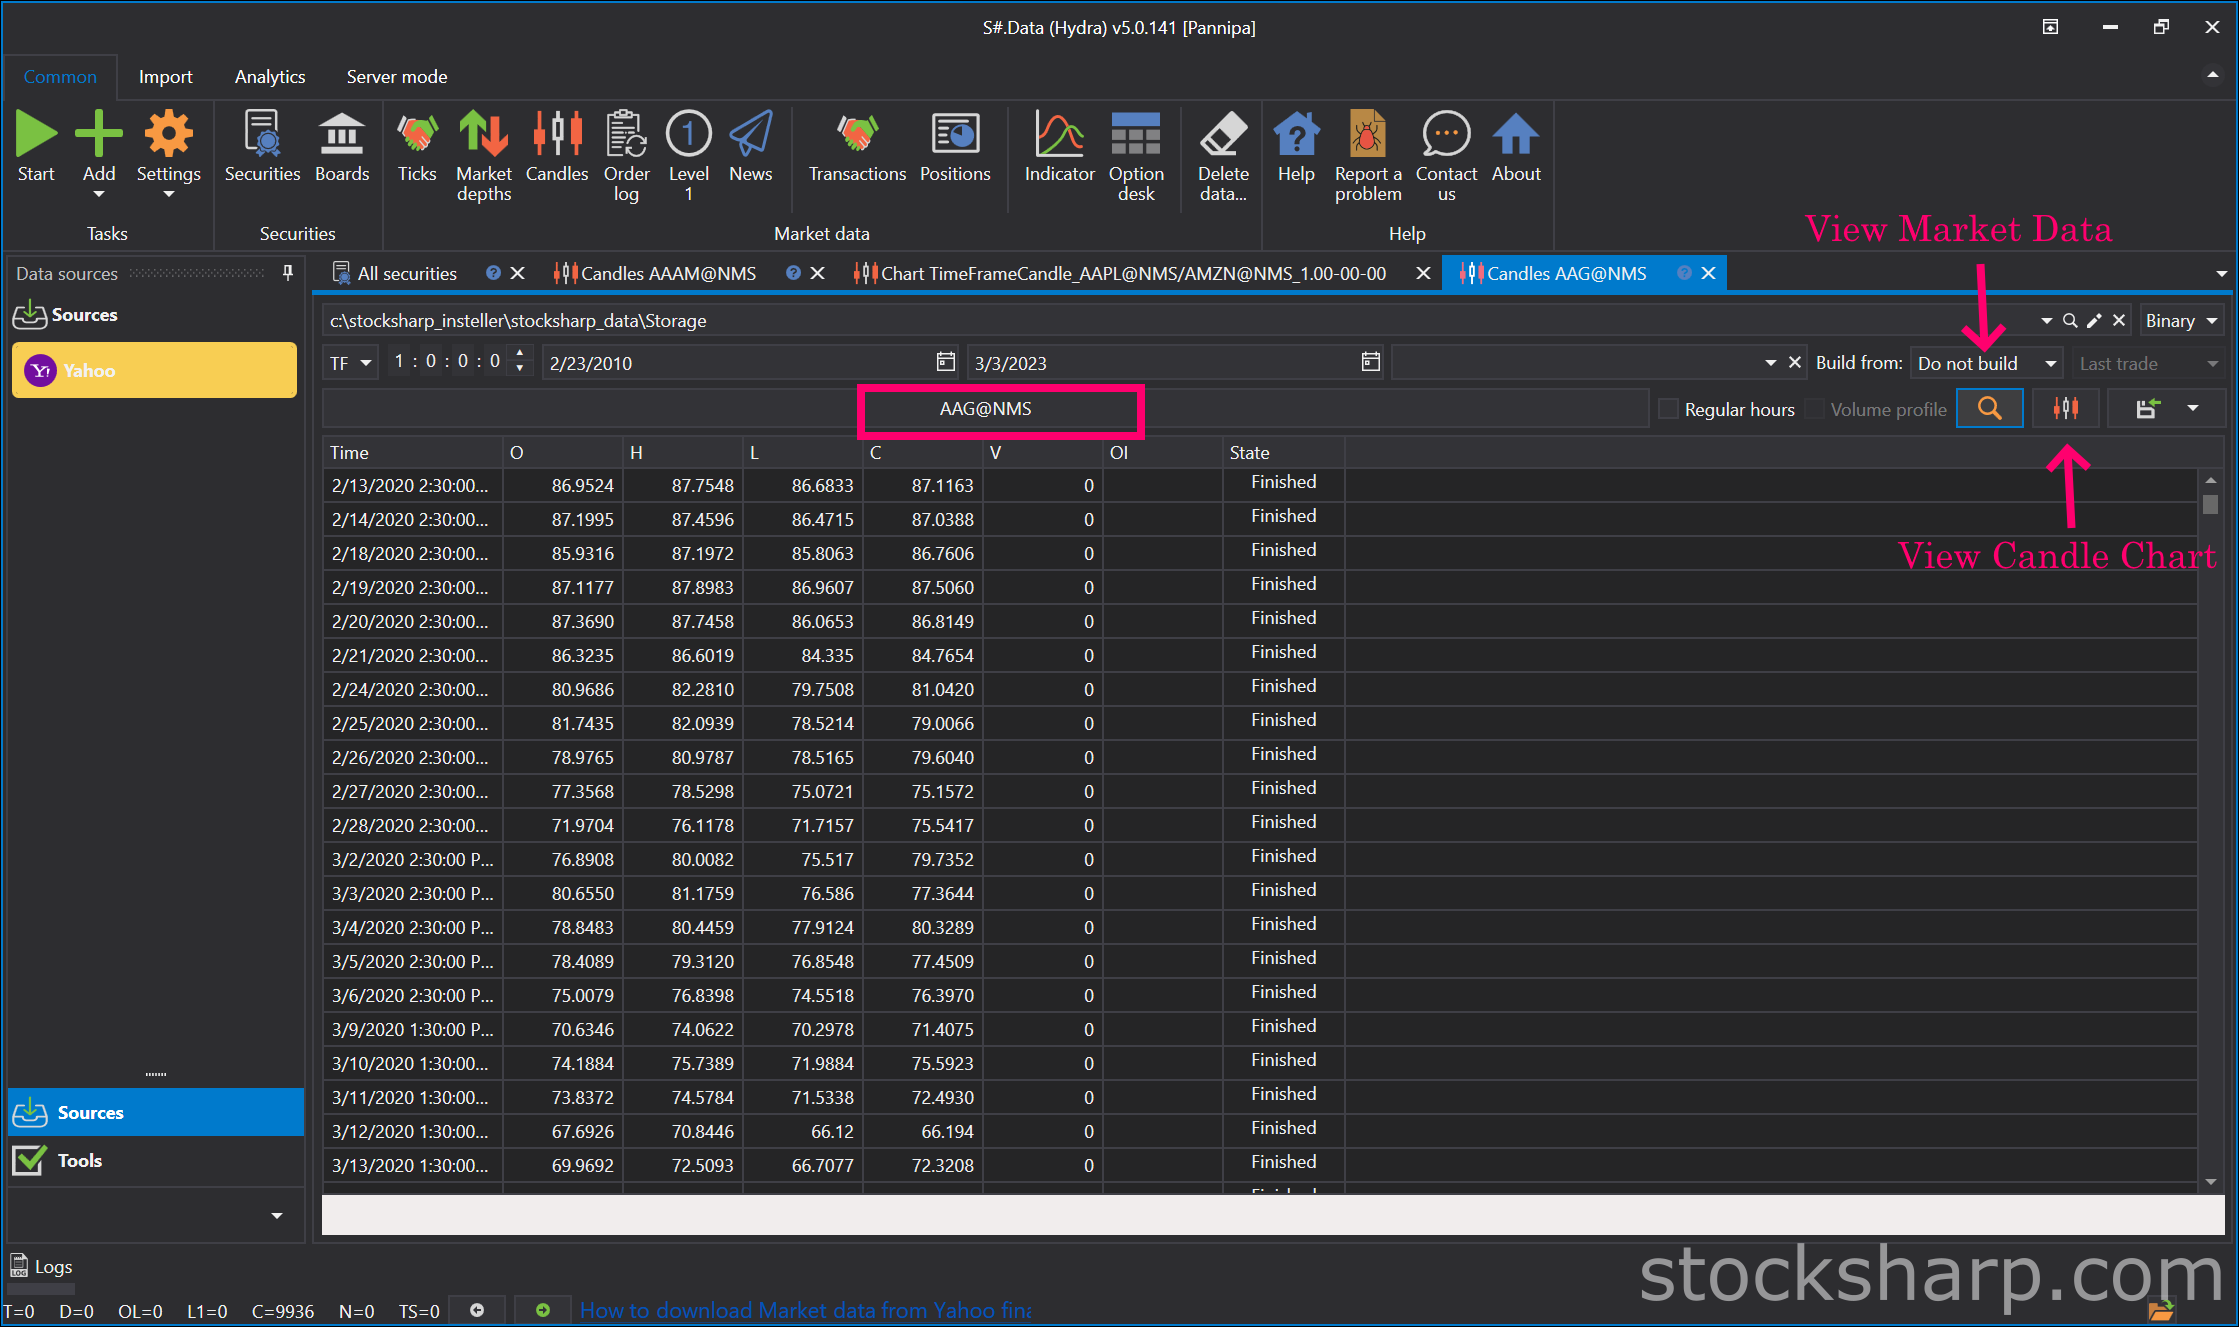Switch to the Analytics ribbon tab
2239x1327 pixels.
click(x=270, y=77)
